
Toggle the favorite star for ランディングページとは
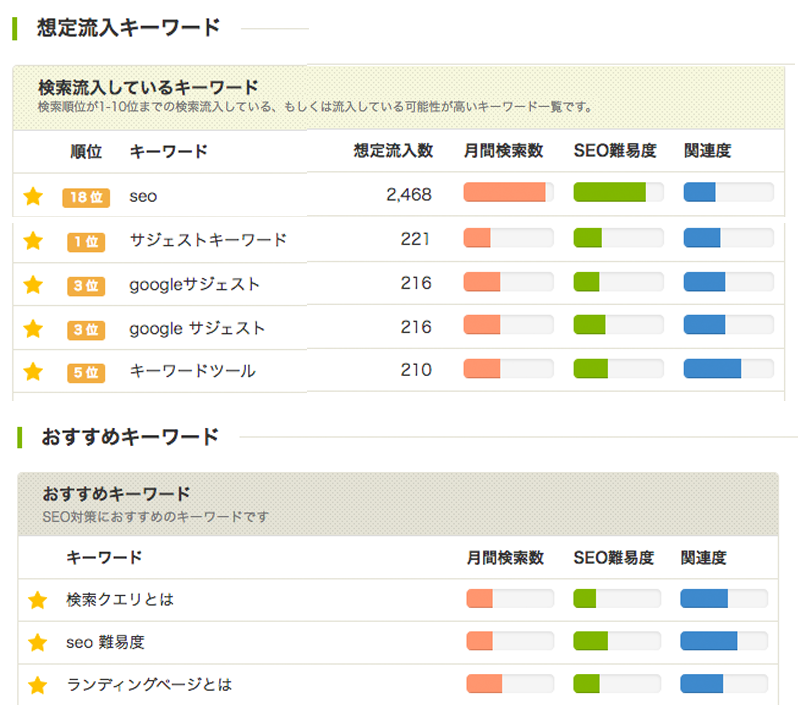click(x=38, y=685)
